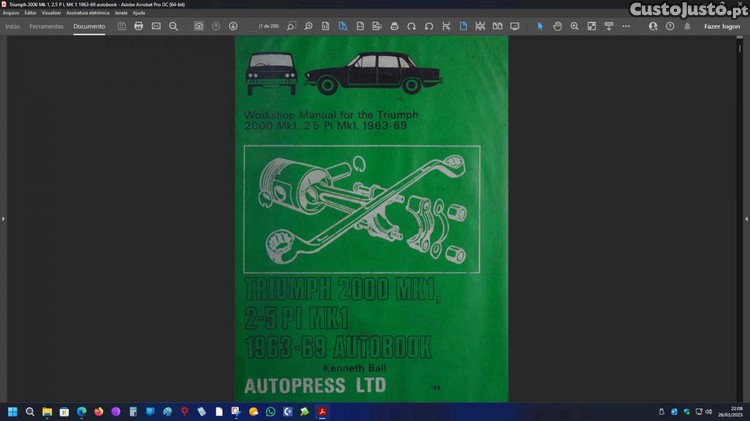Switch to the Início tab
750x421 pixels.
click(13, 26)
